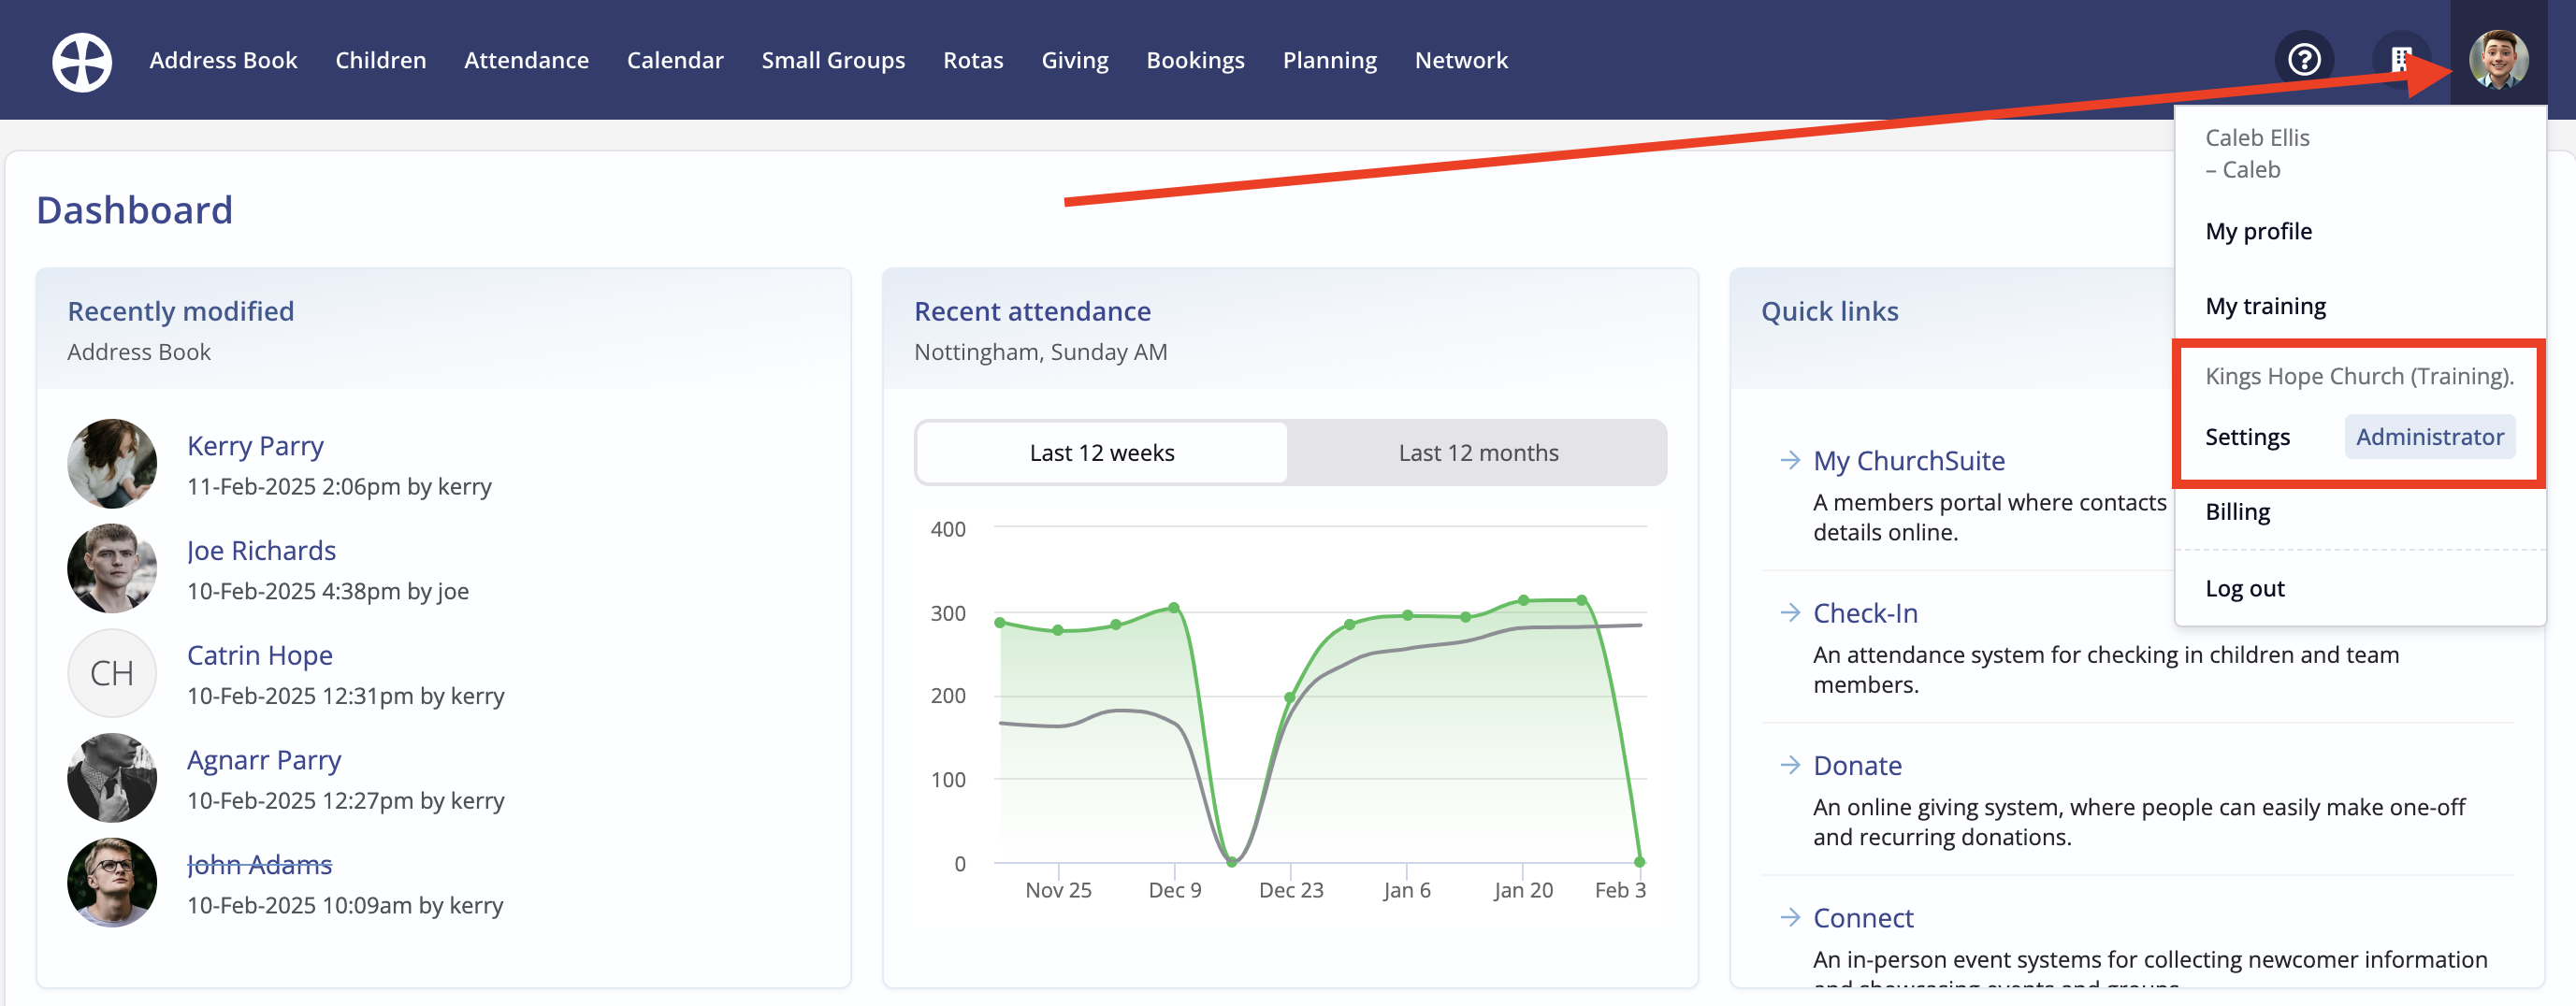Go to the Network module
2576x1006 pixels.
coord(1461,60)
